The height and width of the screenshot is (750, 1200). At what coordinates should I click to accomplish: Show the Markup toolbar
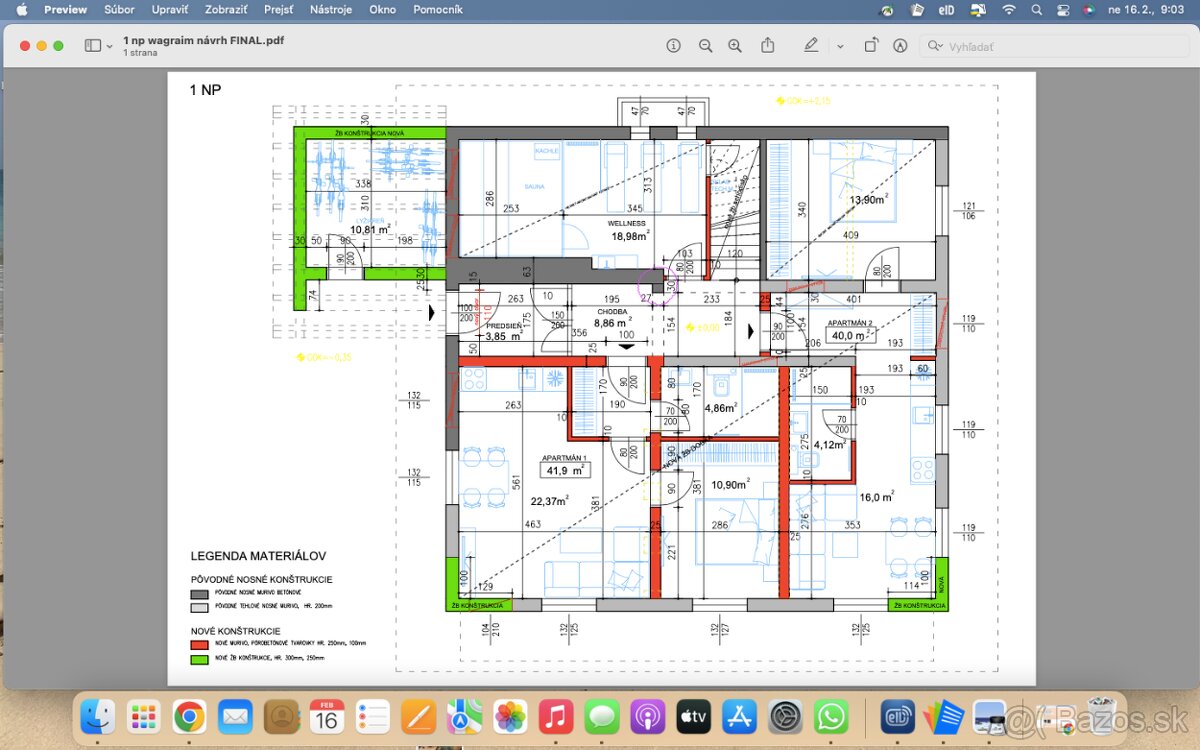coord(900,46)
